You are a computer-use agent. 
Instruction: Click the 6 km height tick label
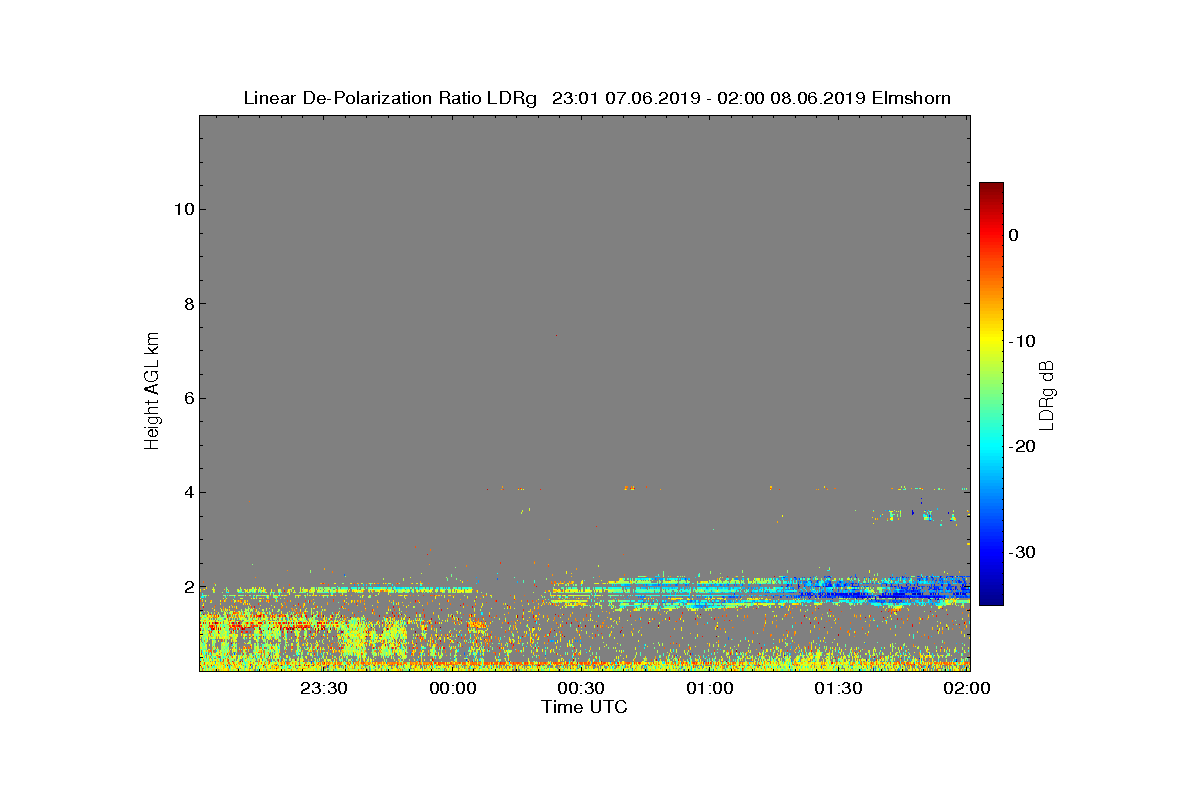pos(187,398)
